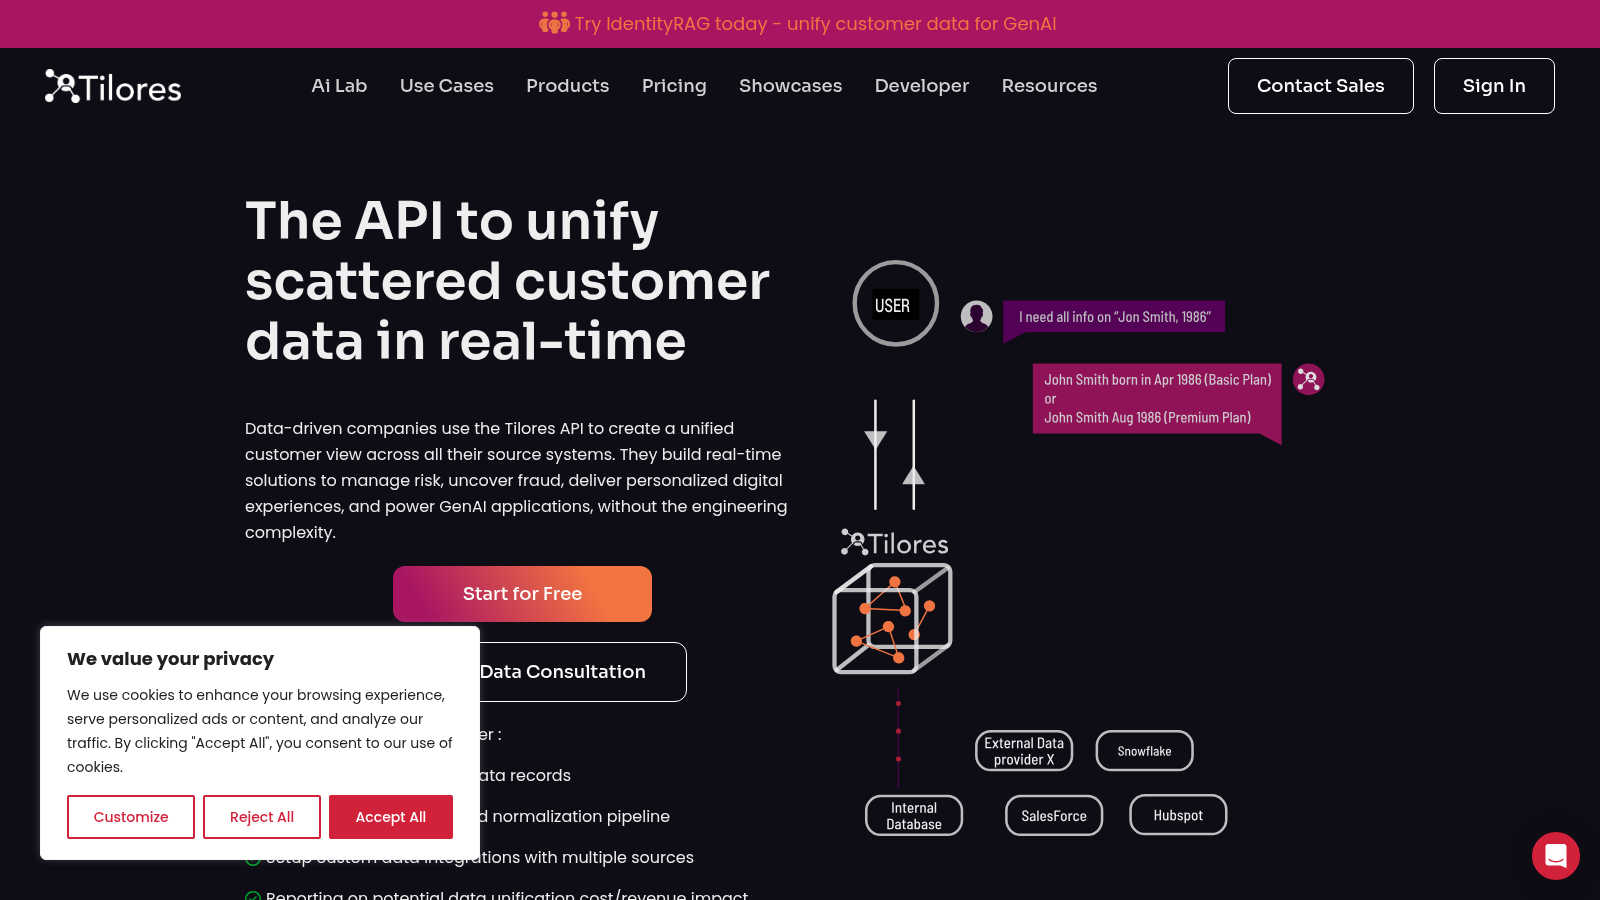Customize cookie preferences
The image size is (1600, 900).
pyautogui.click(x=131, y=817)
